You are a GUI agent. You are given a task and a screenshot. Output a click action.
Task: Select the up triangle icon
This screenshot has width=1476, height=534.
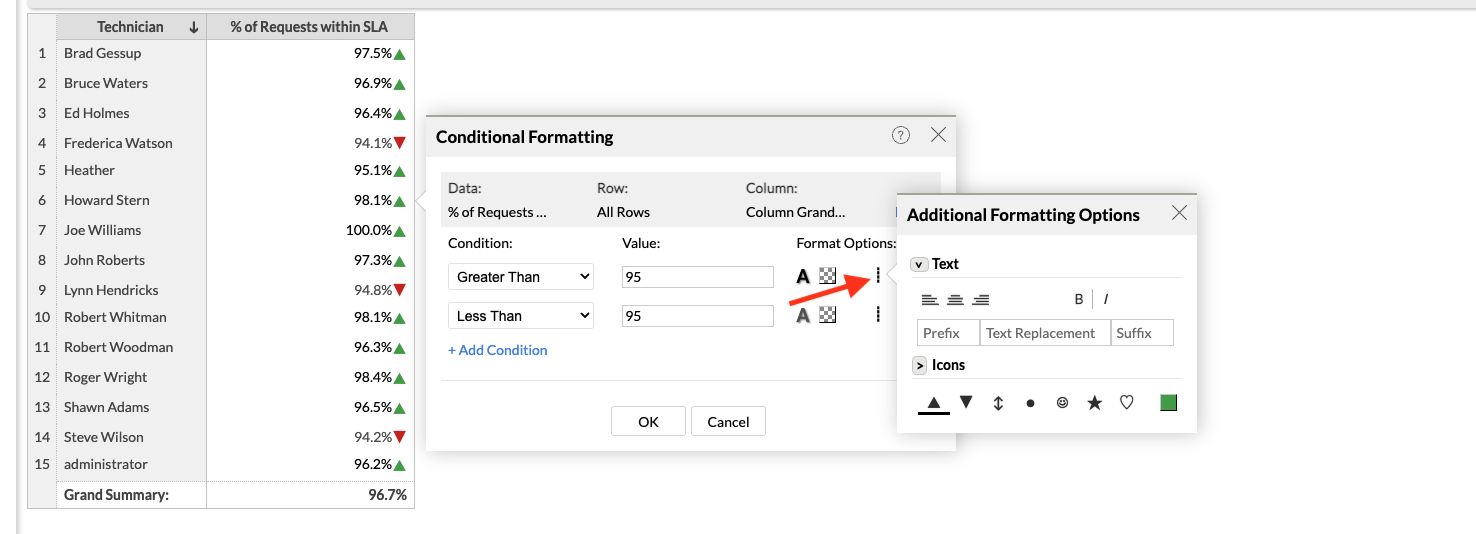[934, 403]
